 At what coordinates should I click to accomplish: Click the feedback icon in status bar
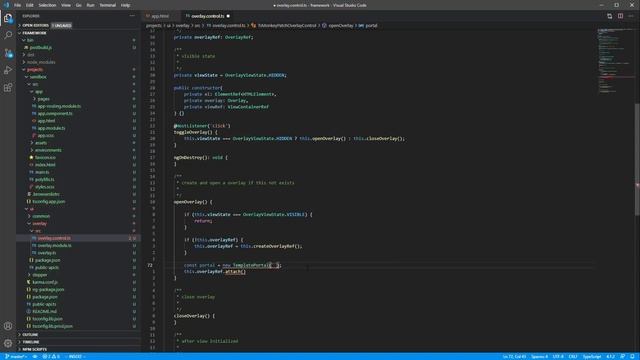pos(622,356)
